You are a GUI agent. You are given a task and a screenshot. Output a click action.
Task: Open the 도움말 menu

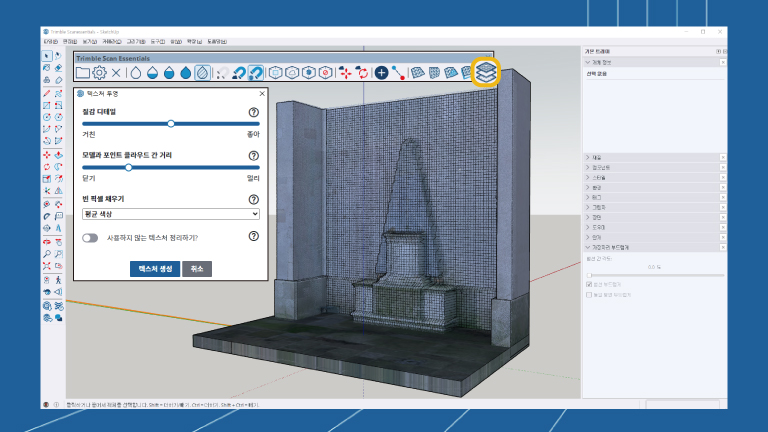coord(217,41)
